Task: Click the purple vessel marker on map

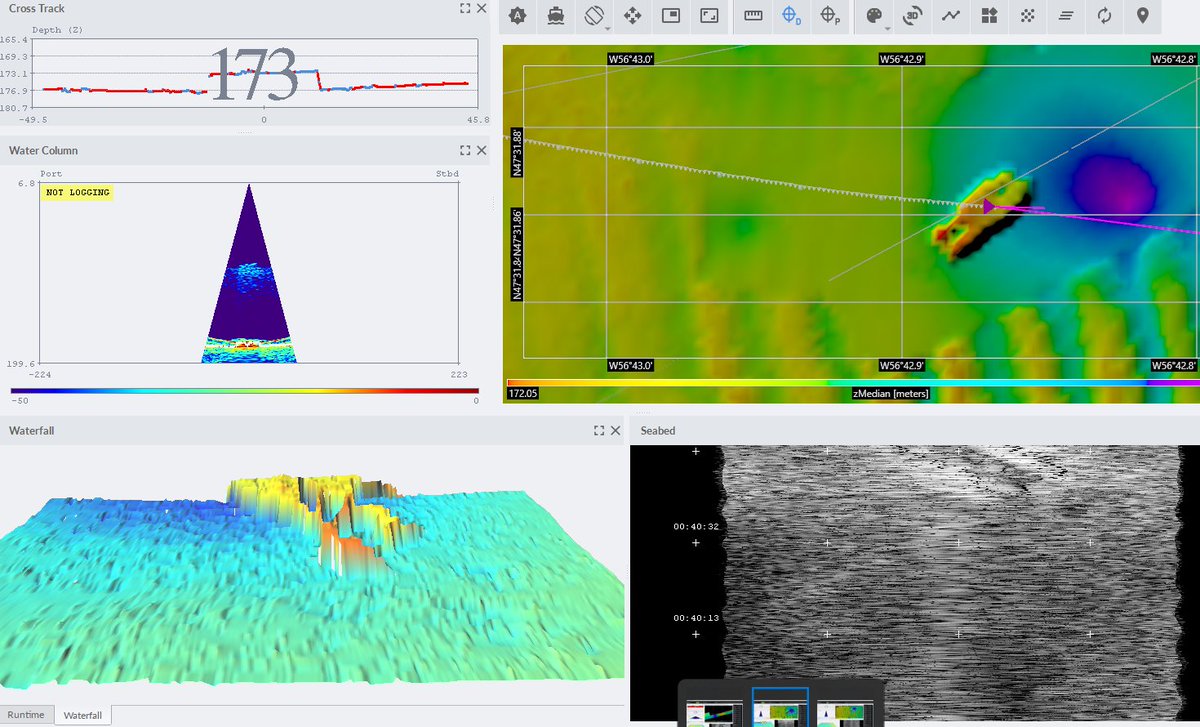Action: pyautogui.click(x=988, y=206)
